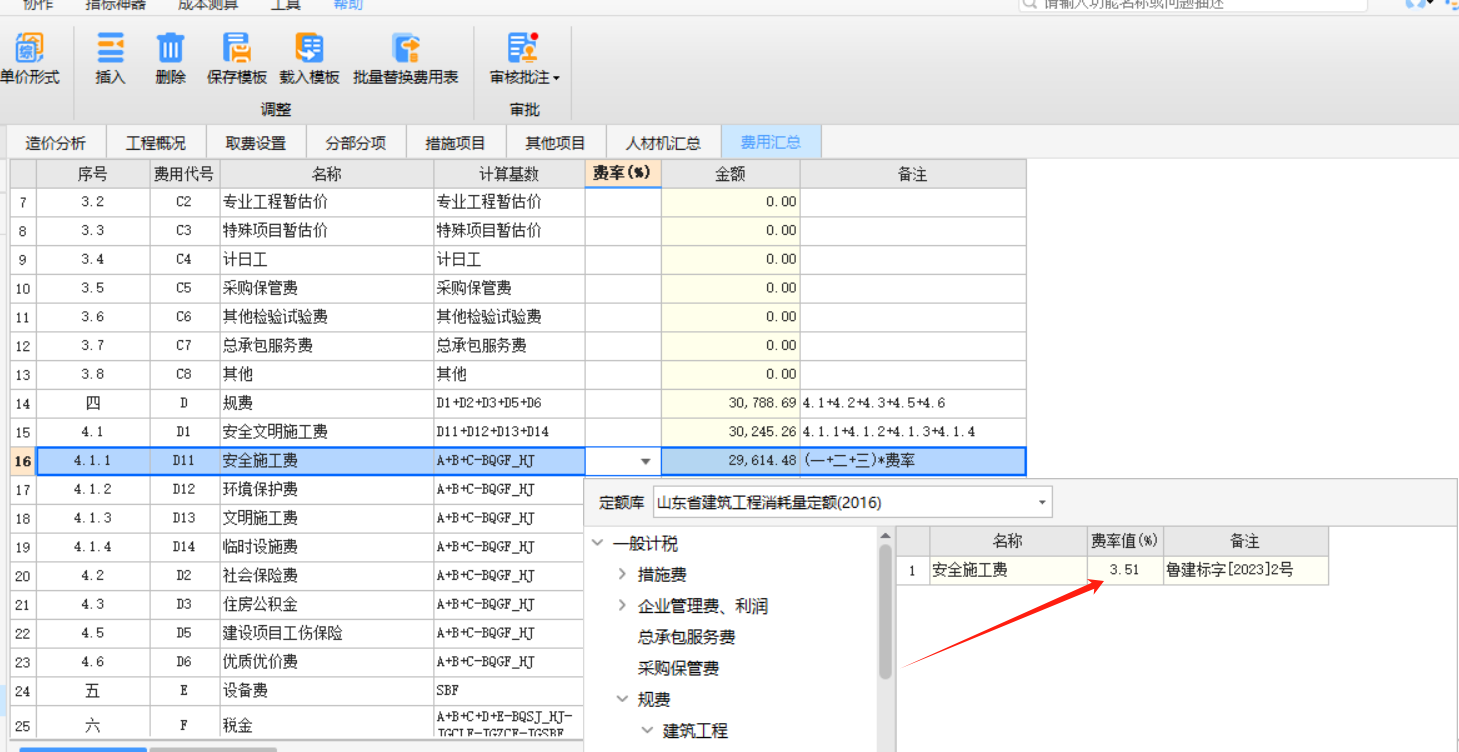Click the 住房公积金 name cell
1459x752 pixels.
coord(327,605)
